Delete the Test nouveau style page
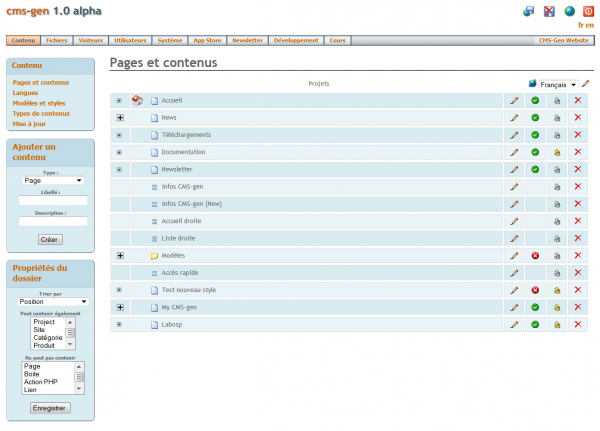This screenshot has width=600, height=431. click(x=578, y=290)
